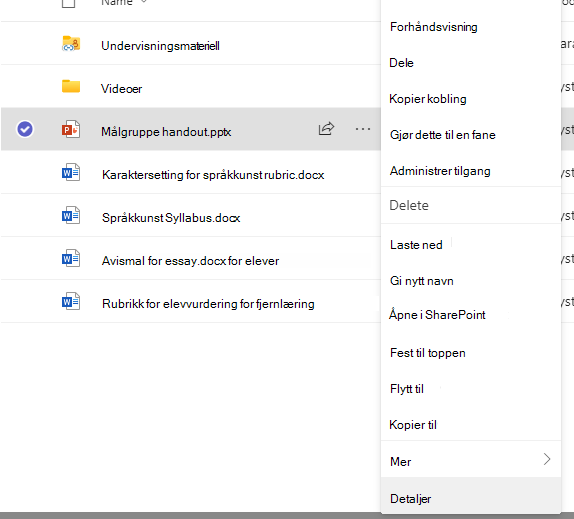
Task: Click Word icon beside Avismal for essay.docx
Action: coord(71,258)
